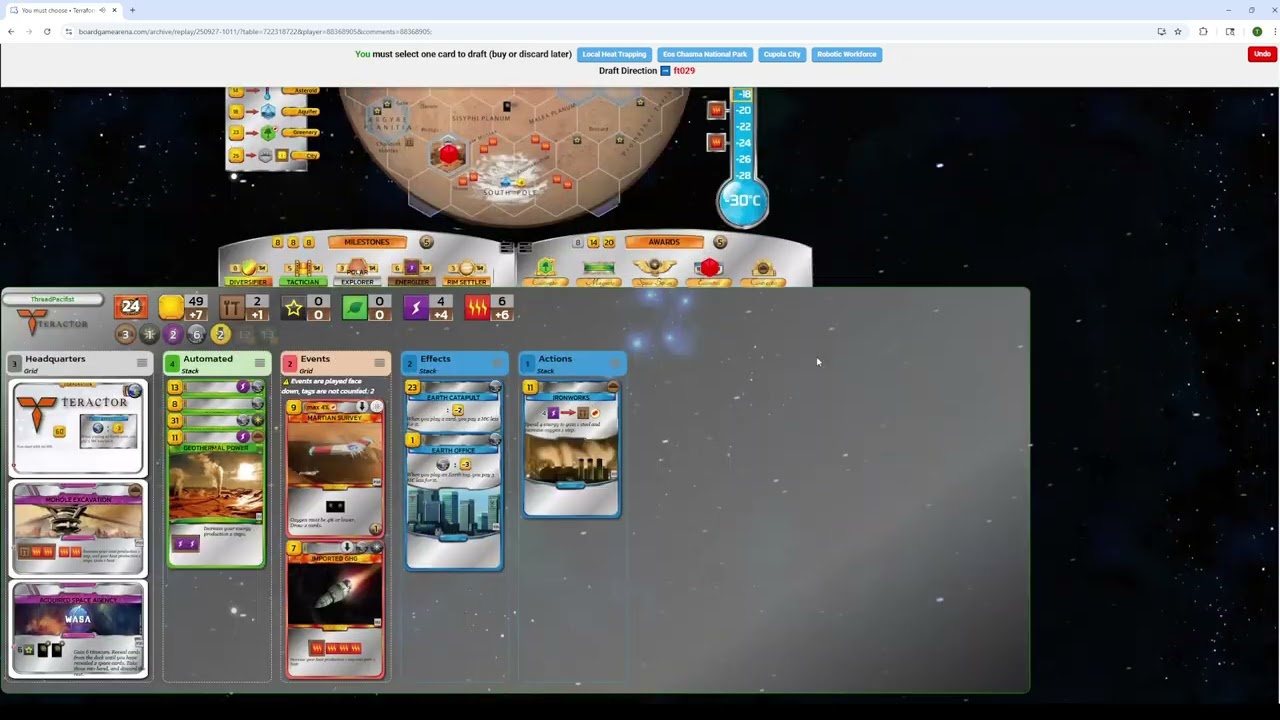Click the Draft Direction arrow icon
Viewport: 1280px width, 720px height.
665,71
